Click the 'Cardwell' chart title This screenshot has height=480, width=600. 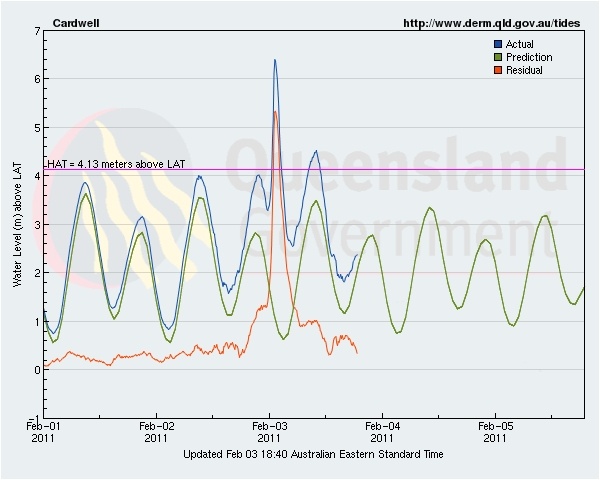76,23
